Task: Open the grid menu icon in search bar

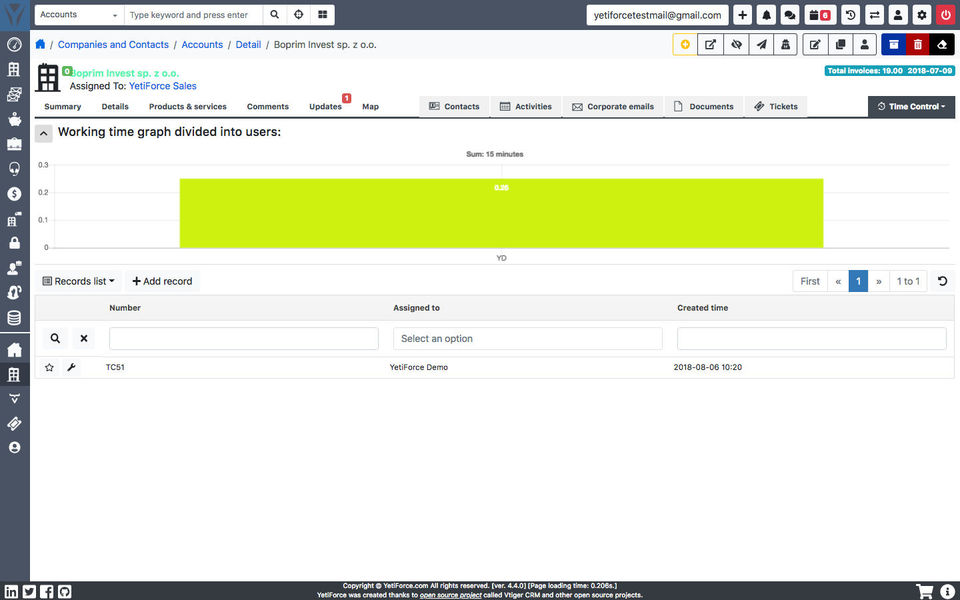Action: coord(323,15)
